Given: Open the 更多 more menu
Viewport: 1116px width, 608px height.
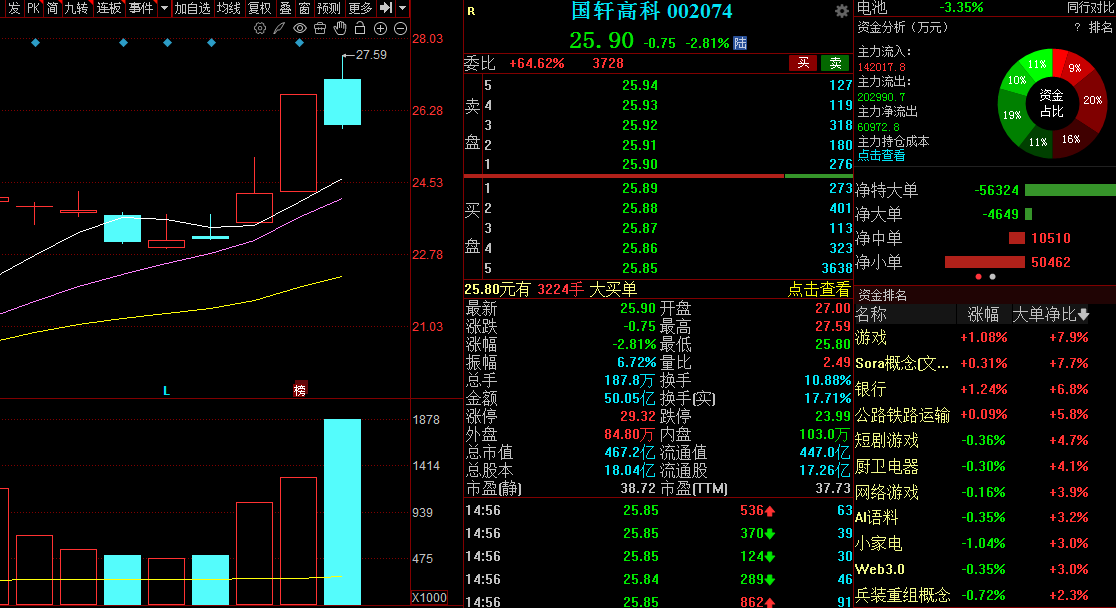Looking at the screenshot, I should point(360,8).
